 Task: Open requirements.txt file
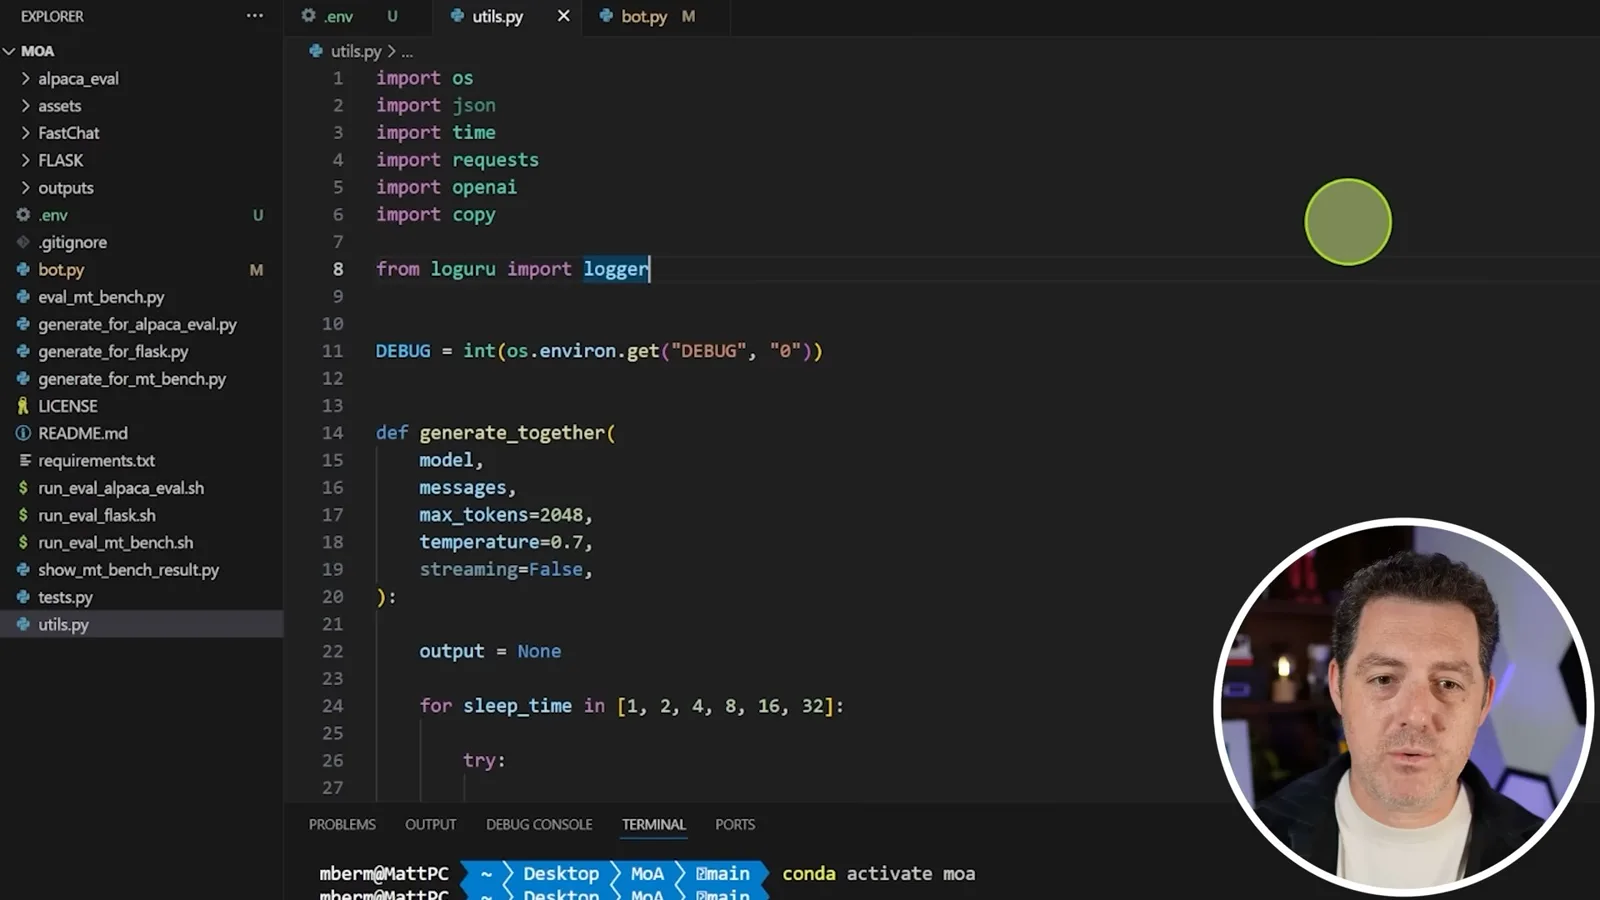(x=141, y=460)
